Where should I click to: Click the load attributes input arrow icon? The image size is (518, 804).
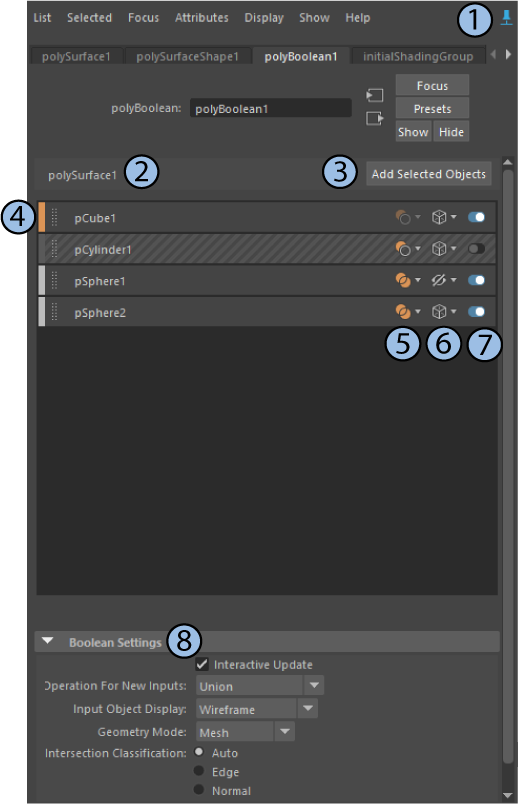[x=374, y=95]
